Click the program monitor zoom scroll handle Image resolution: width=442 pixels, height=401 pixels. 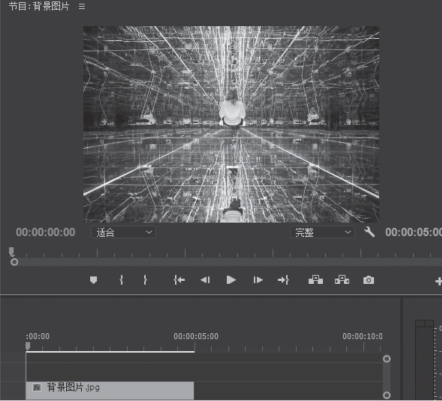tap(14, 262)
